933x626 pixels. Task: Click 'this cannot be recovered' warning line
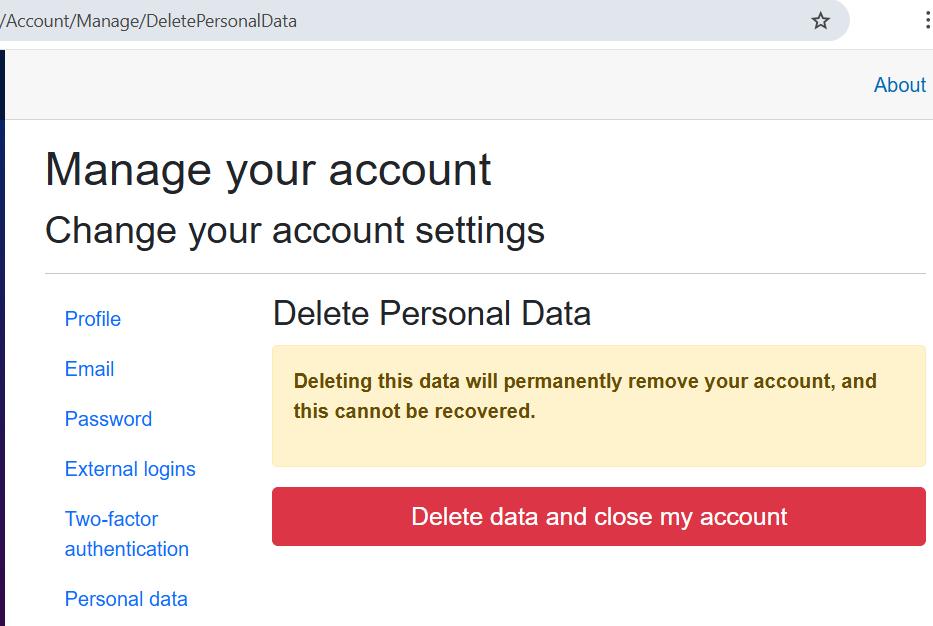coord(414,411)
